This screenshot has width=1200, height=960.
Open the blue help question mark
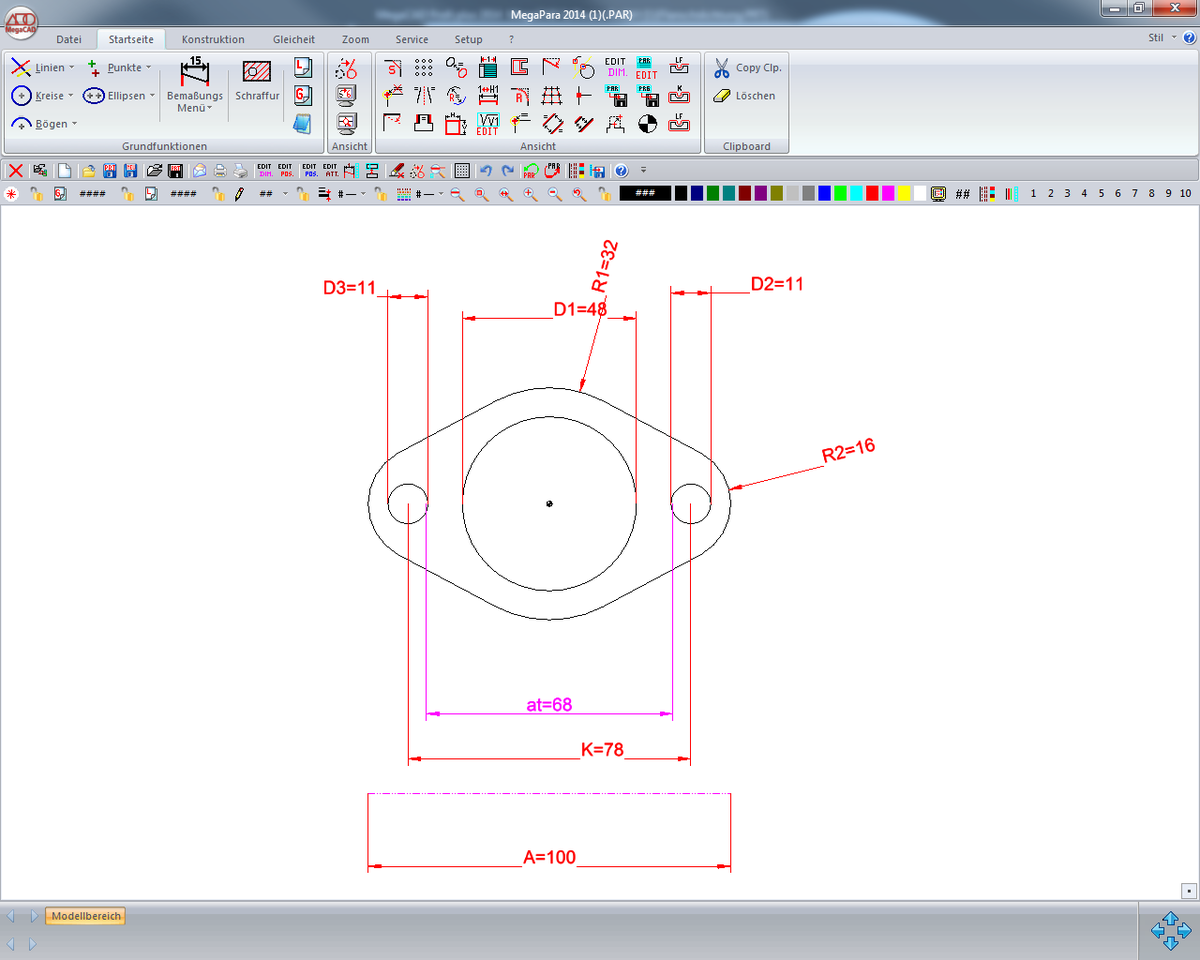[621, 170]
